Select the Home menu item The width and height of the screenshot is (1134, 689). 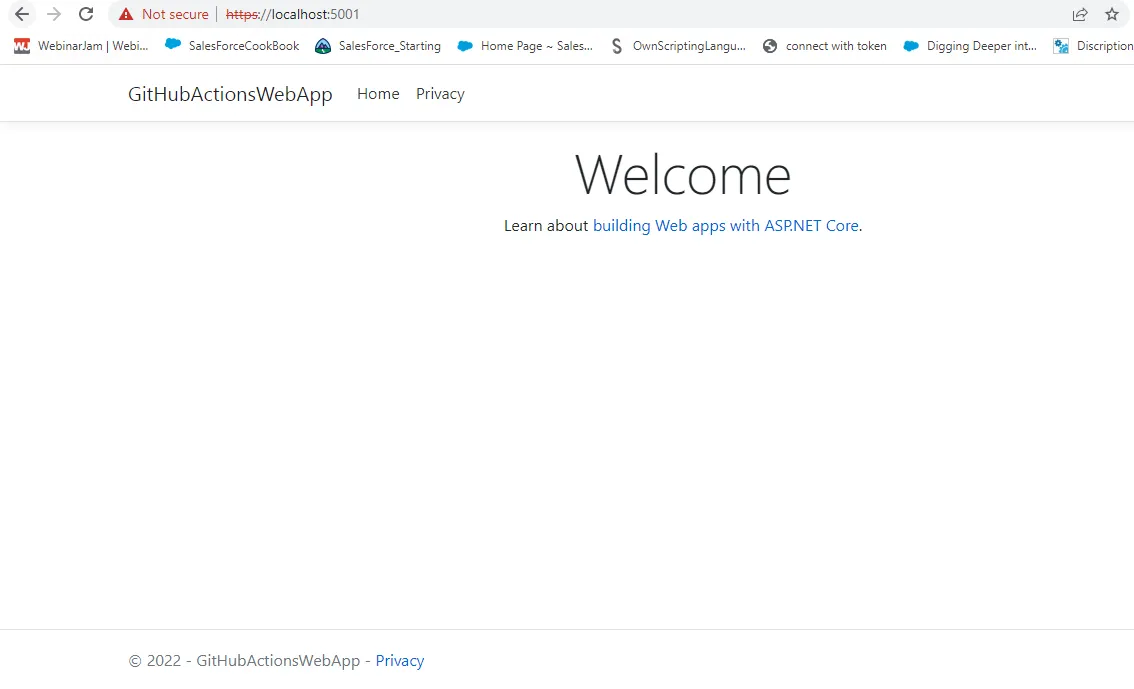pyautogui.click(x=377, y=93)
